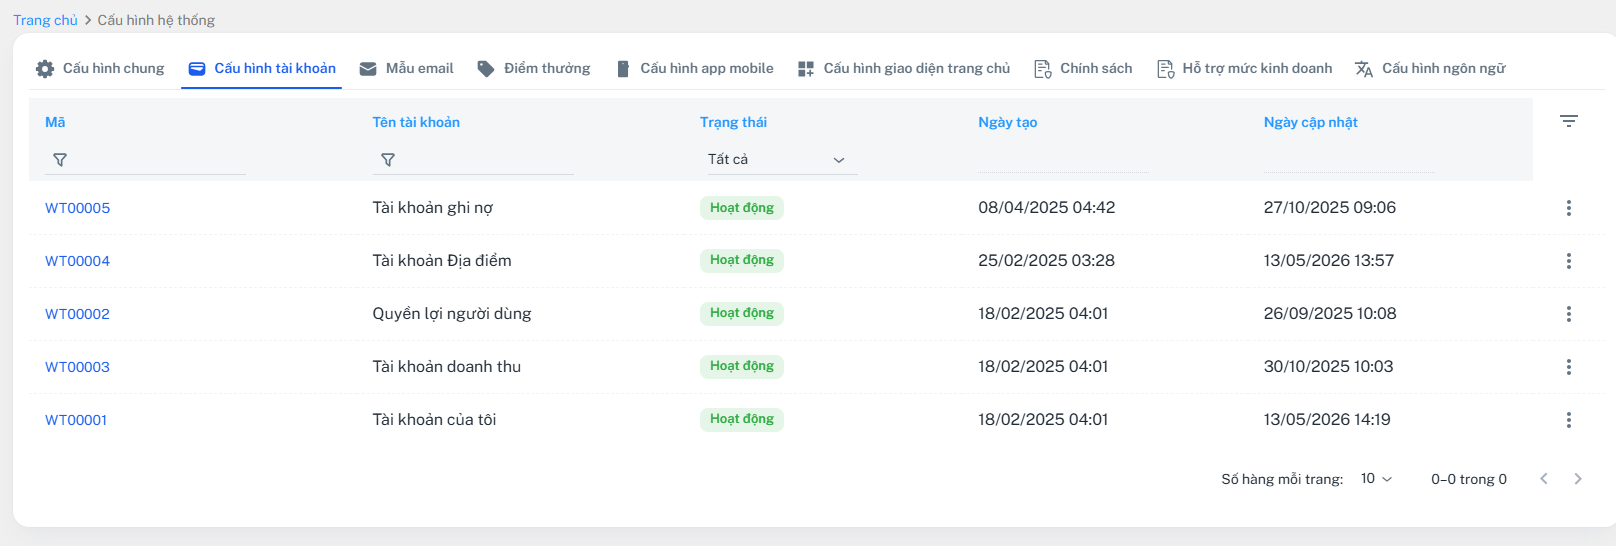Open account code WT00003
Viewport: 1616px width, 546px height.
77,367
